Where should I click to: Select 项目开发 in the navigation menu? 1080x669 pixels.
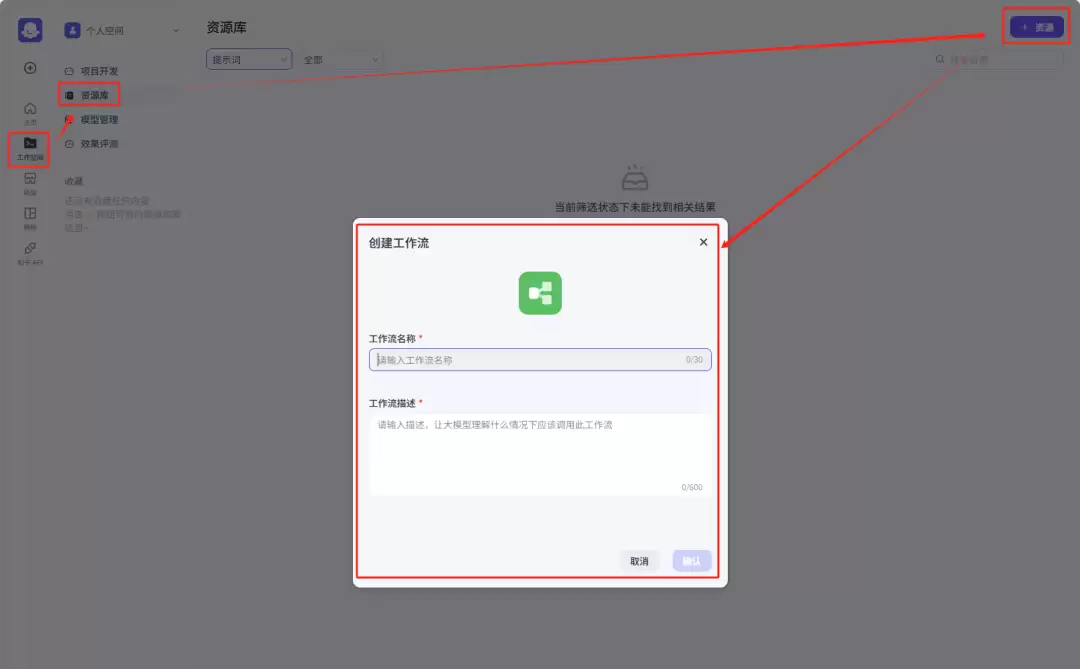coord(94,71)
